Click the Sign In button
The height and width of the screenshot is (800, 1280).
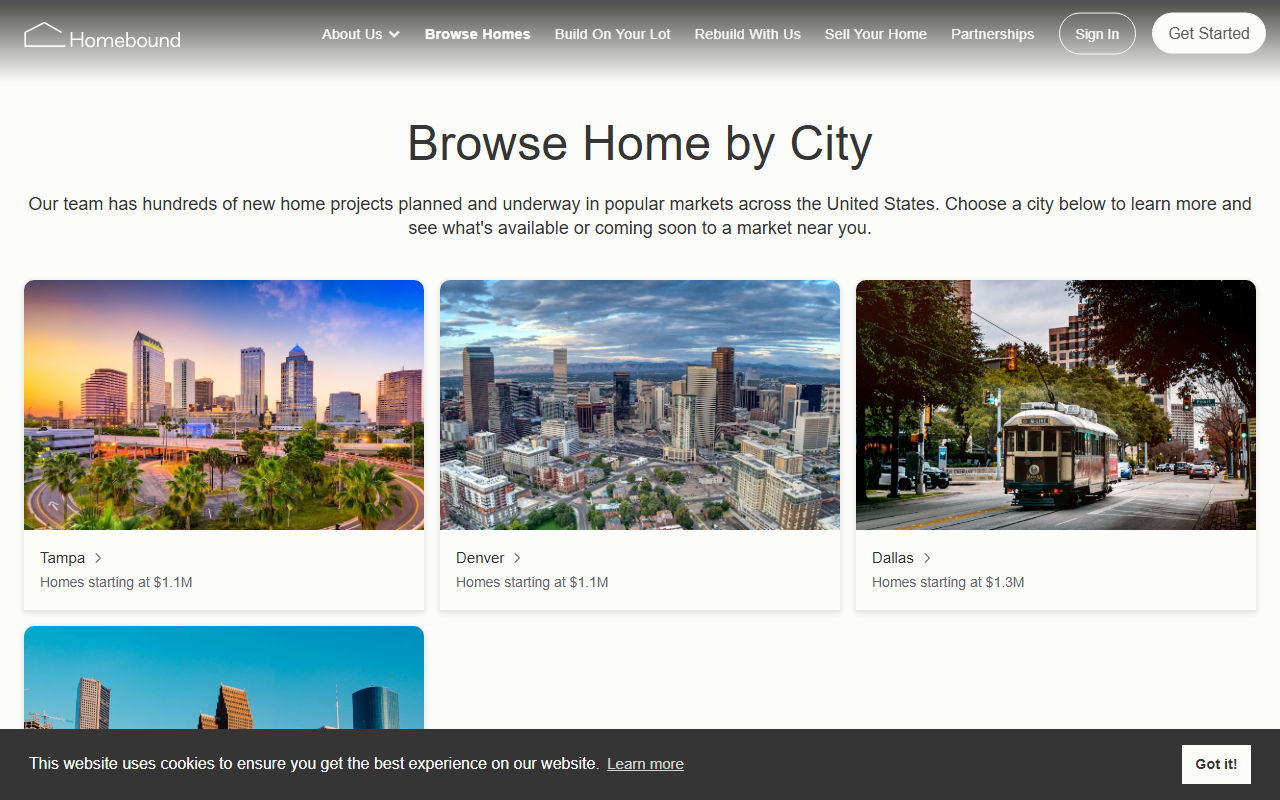(x=1097, y=34)
